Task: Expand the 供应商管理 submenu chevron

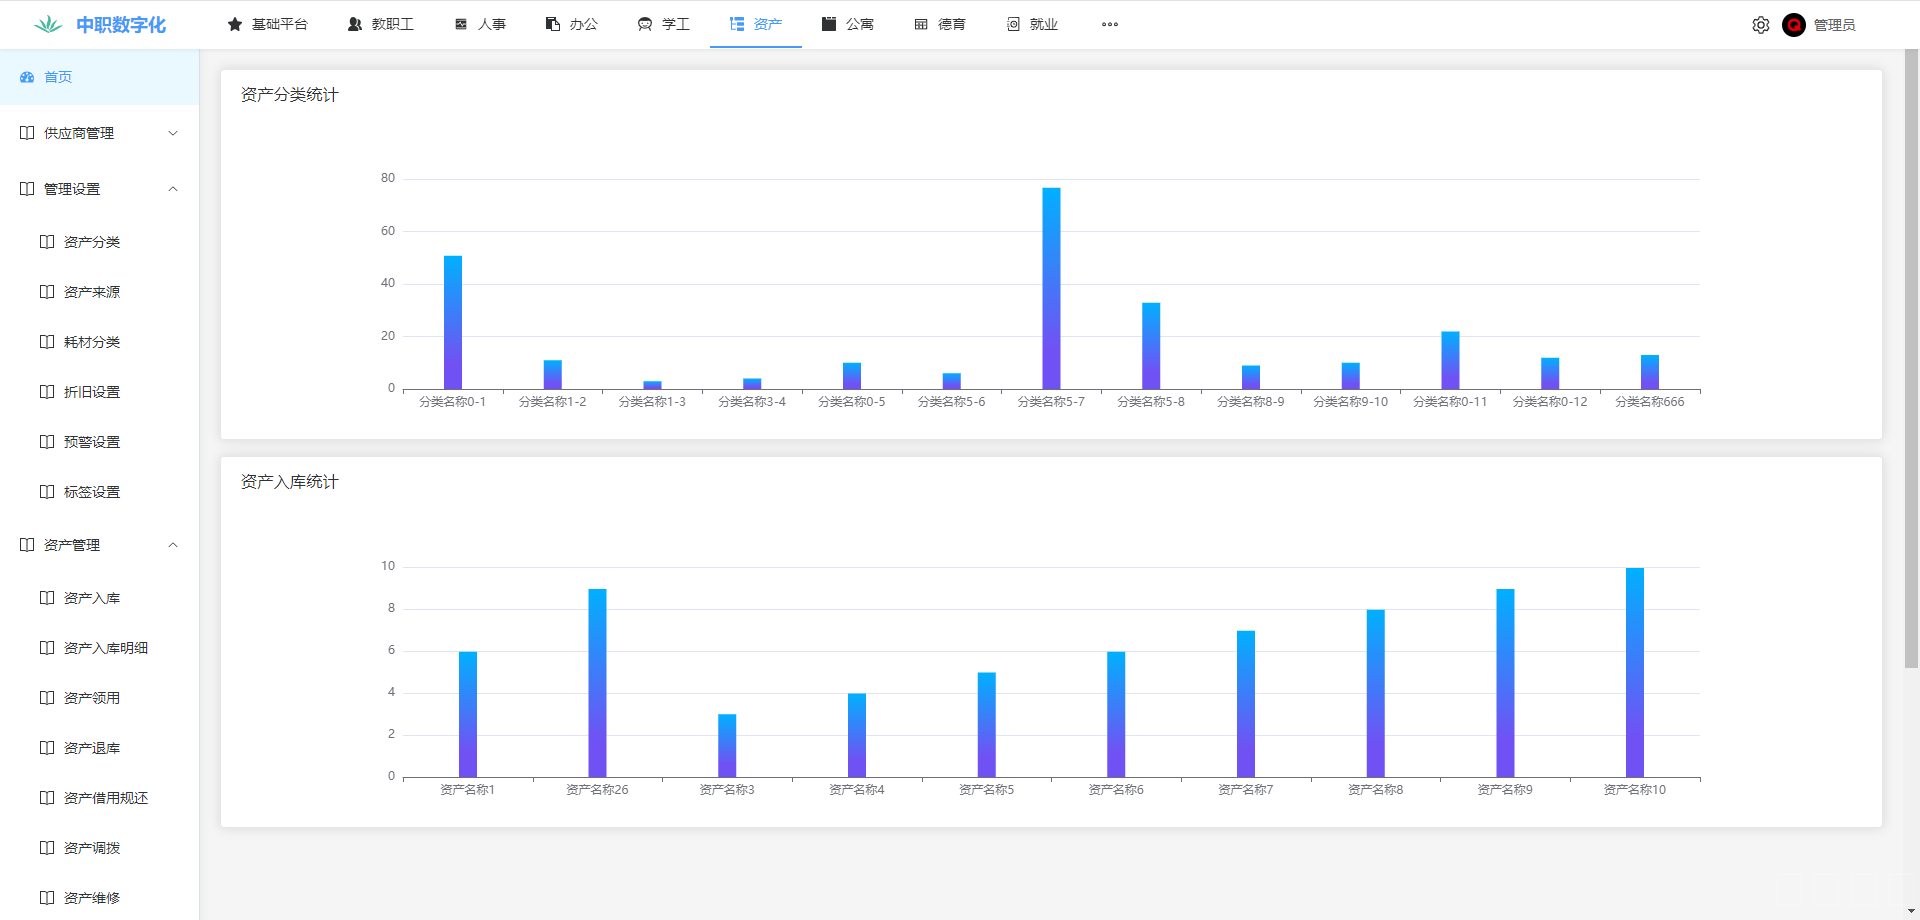Action: (x=173, y=133)
